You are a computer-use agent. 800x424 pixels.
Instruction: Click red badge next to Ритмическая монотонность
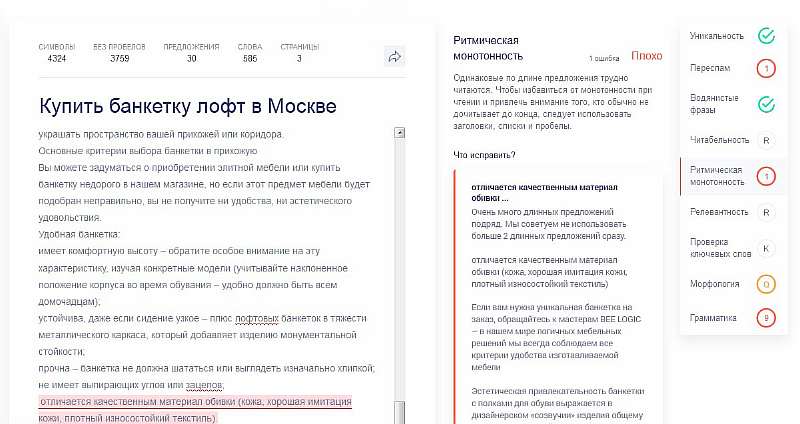(766, 177)
